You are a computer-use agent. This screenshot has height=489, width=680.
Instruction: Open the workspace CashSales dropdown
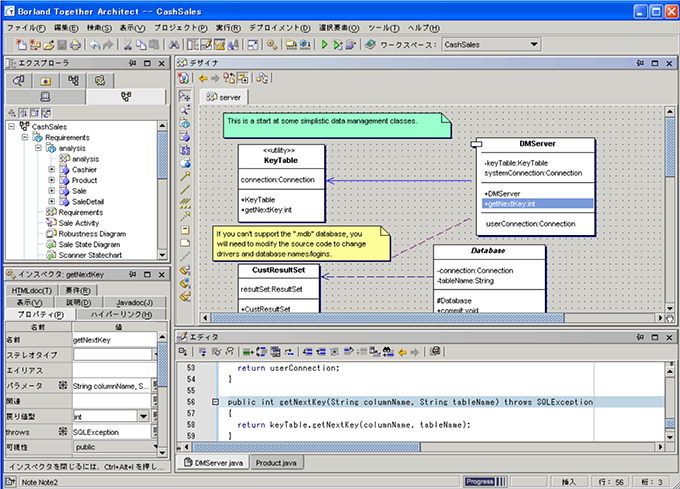point(534,45)
